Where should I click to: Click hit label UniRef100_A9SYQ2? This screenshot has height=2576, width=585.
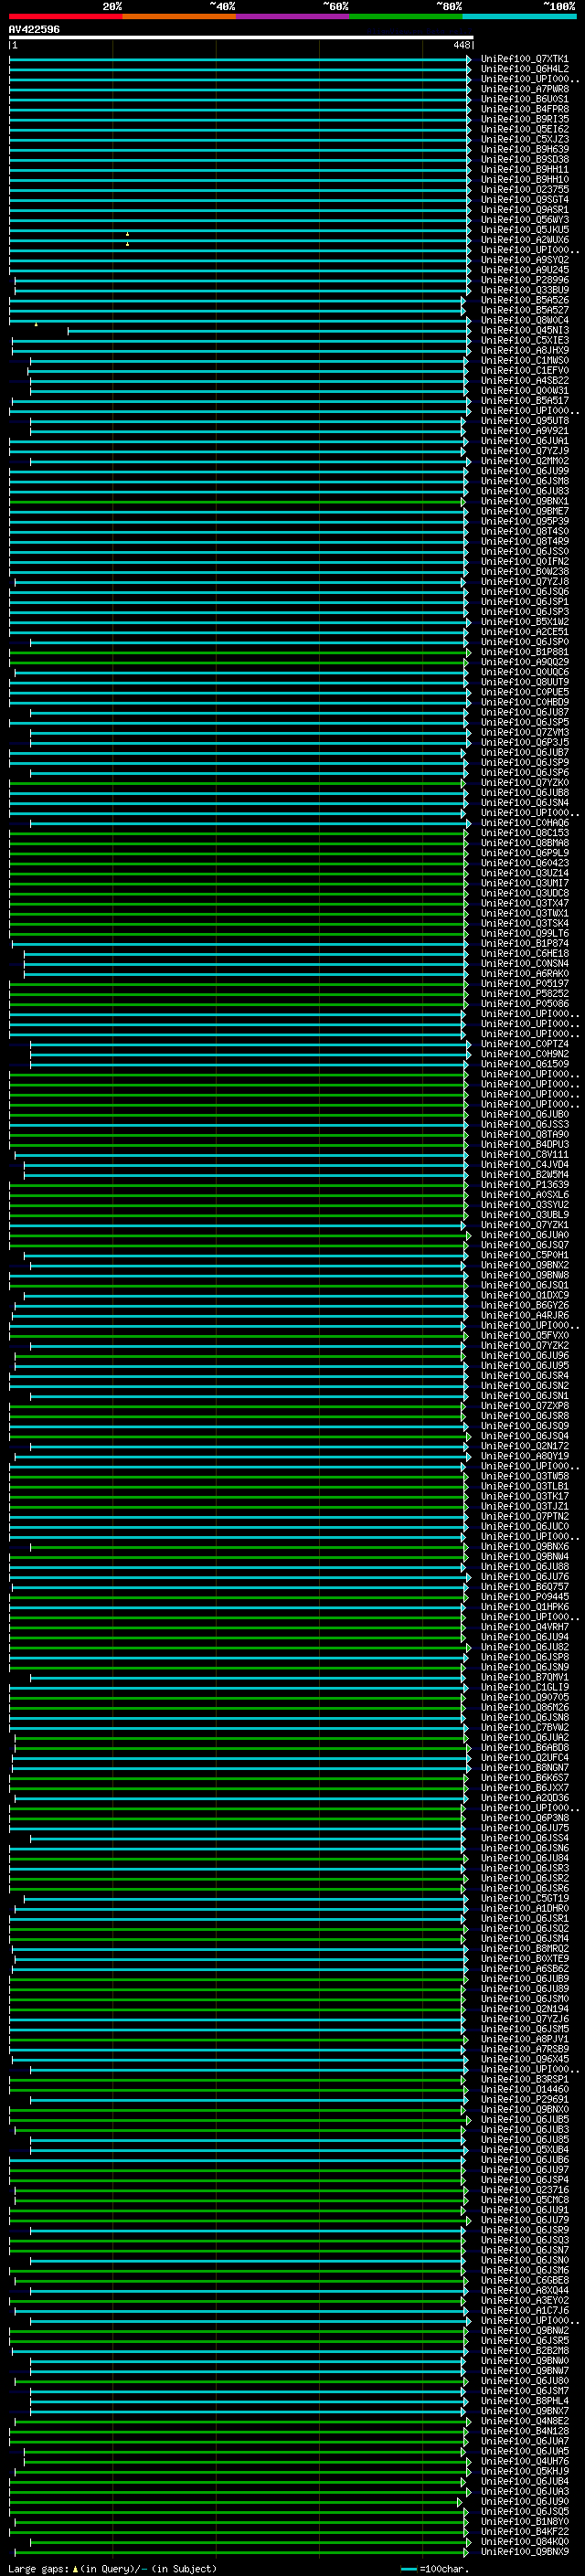(x=524, y=260)
